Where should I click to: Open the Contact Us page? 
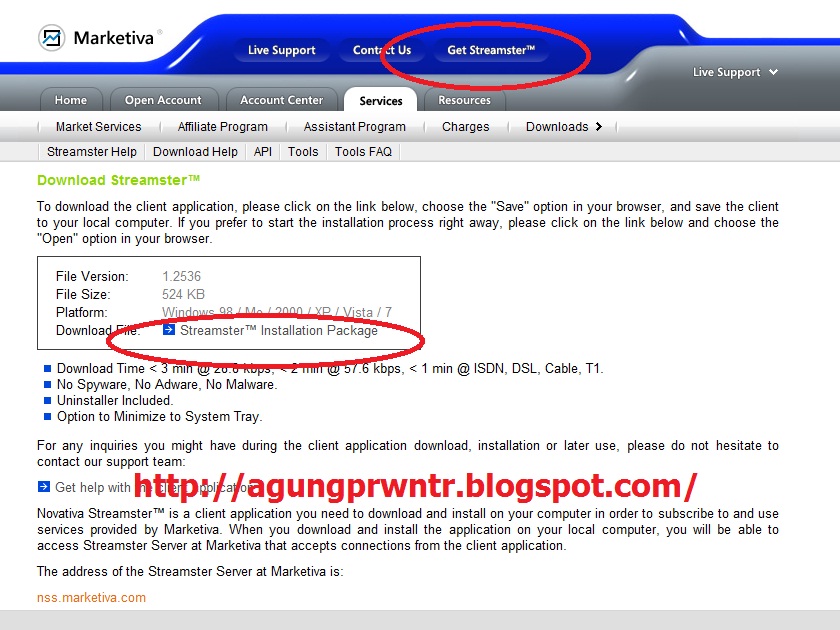coord(382,50)
